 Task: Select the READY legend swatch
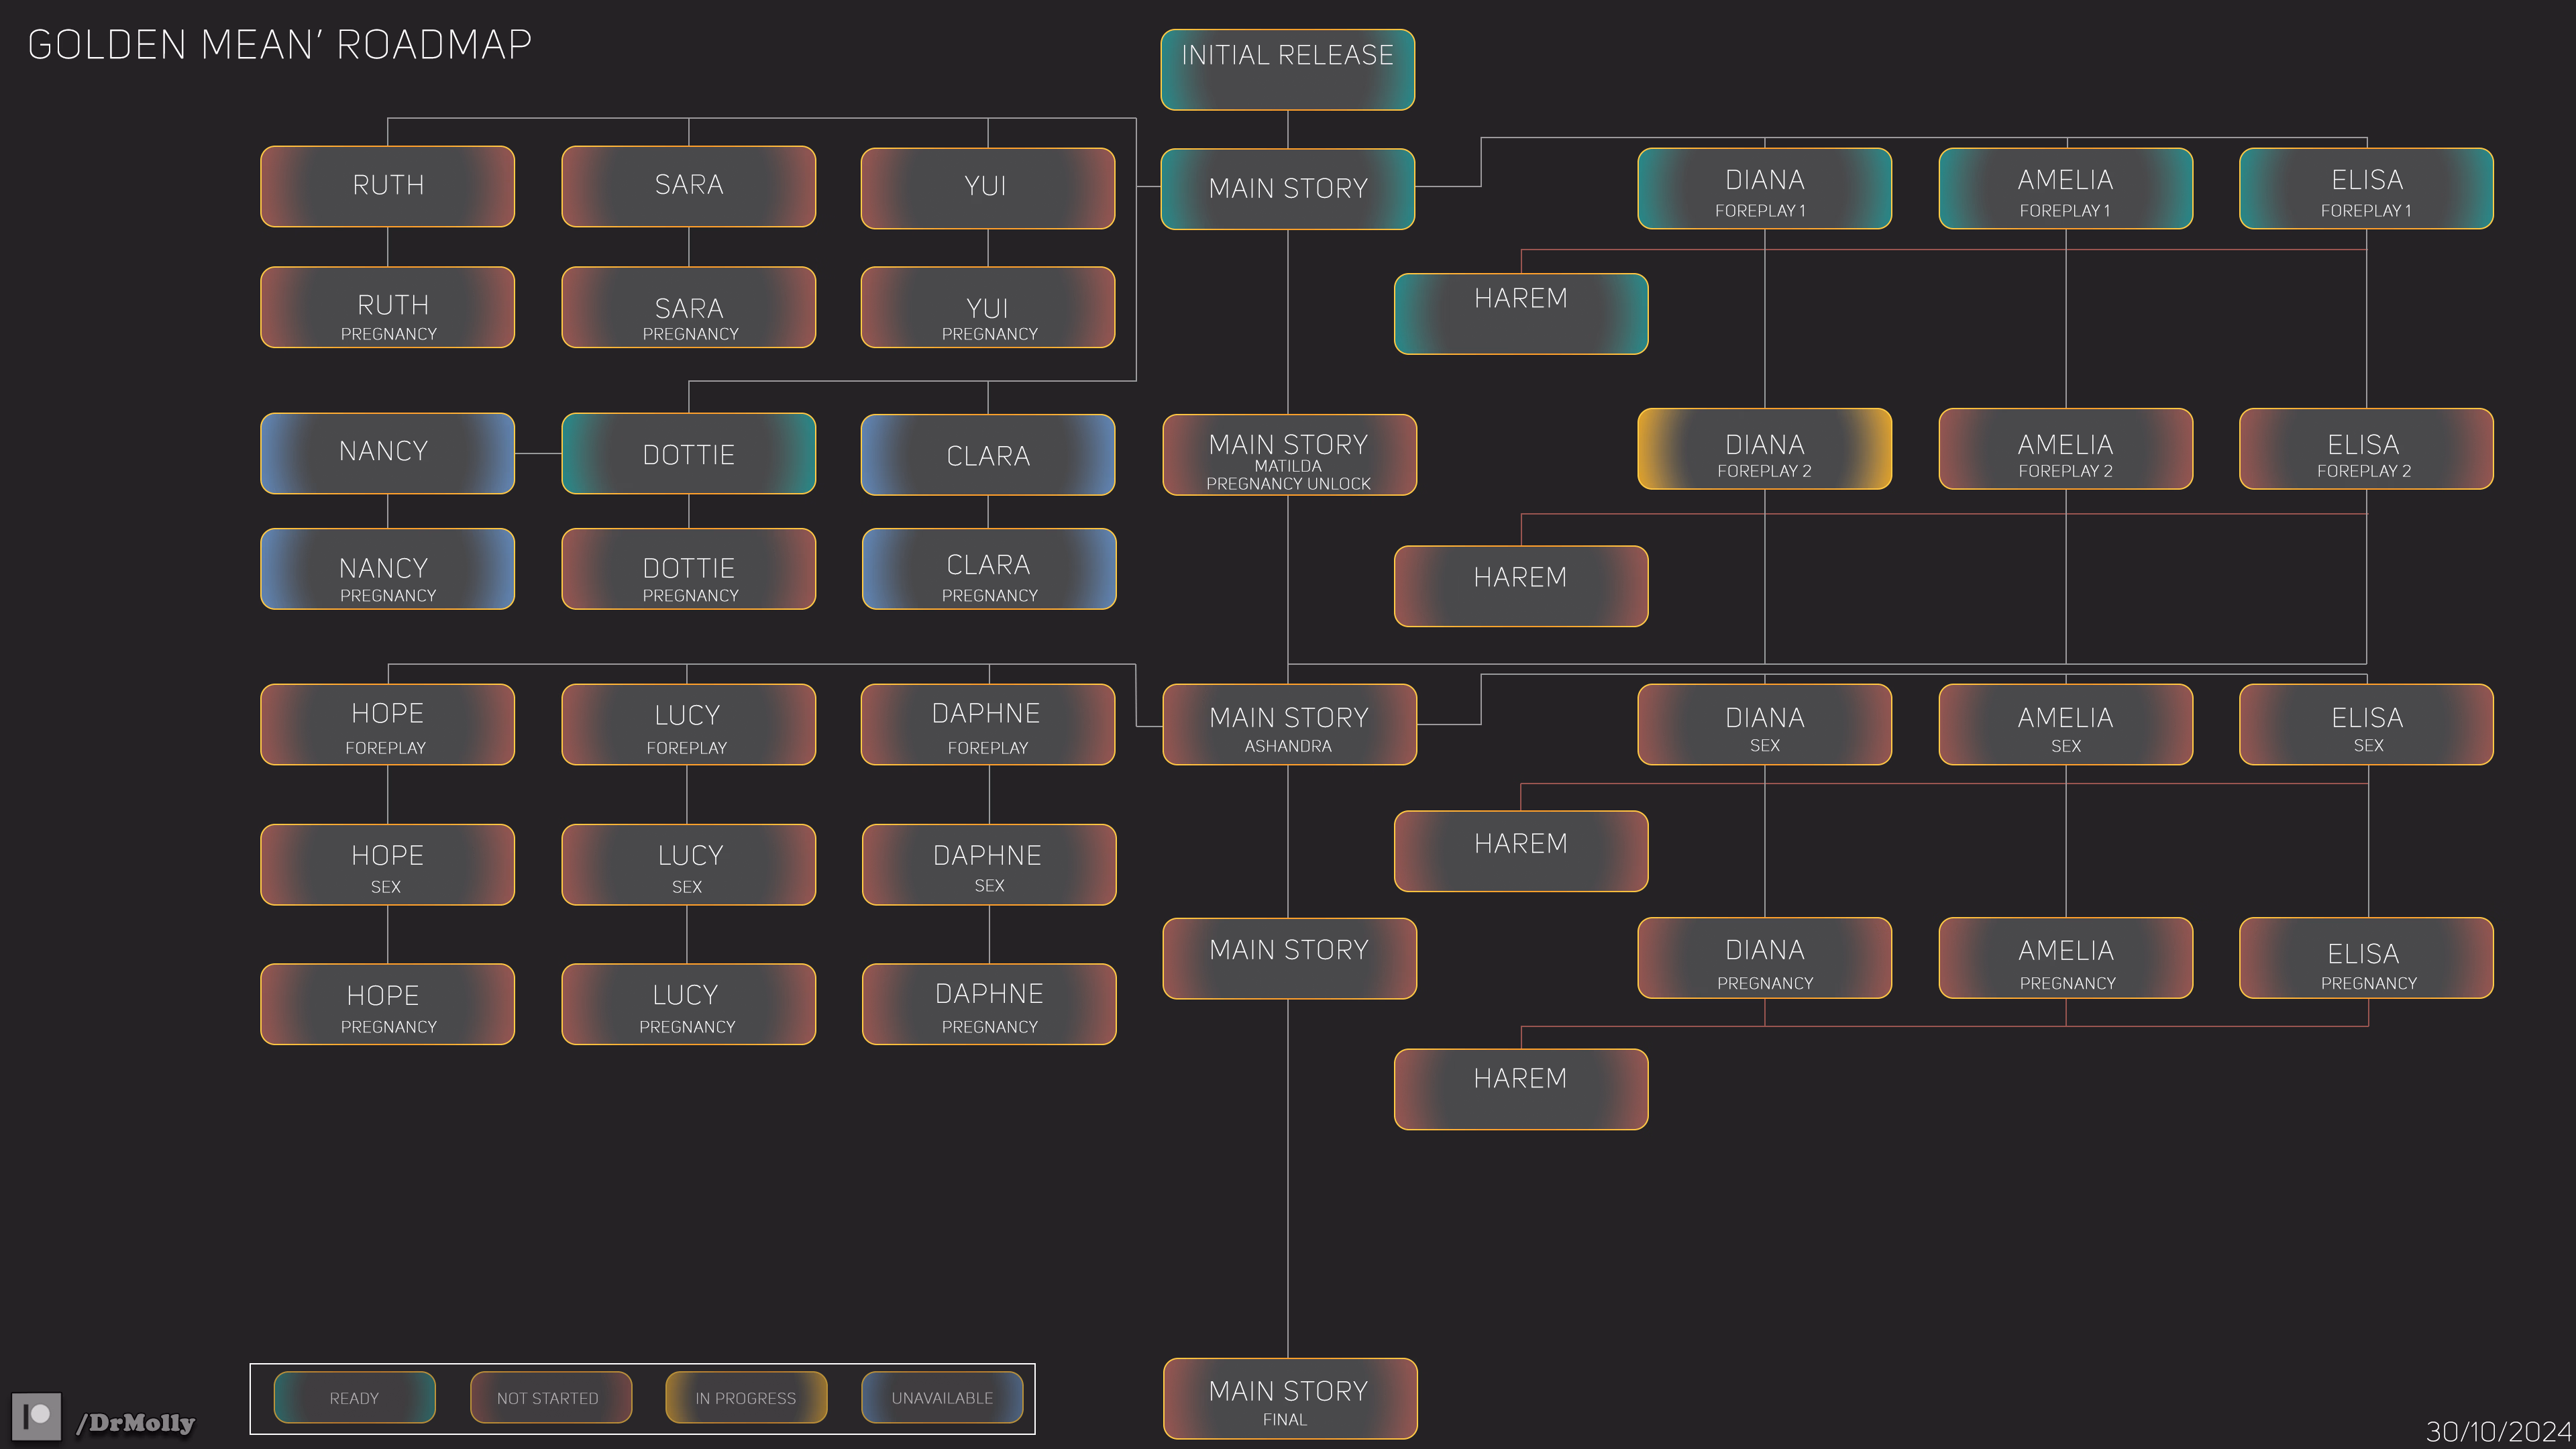pyautogui.click(x=354, y=1397)
